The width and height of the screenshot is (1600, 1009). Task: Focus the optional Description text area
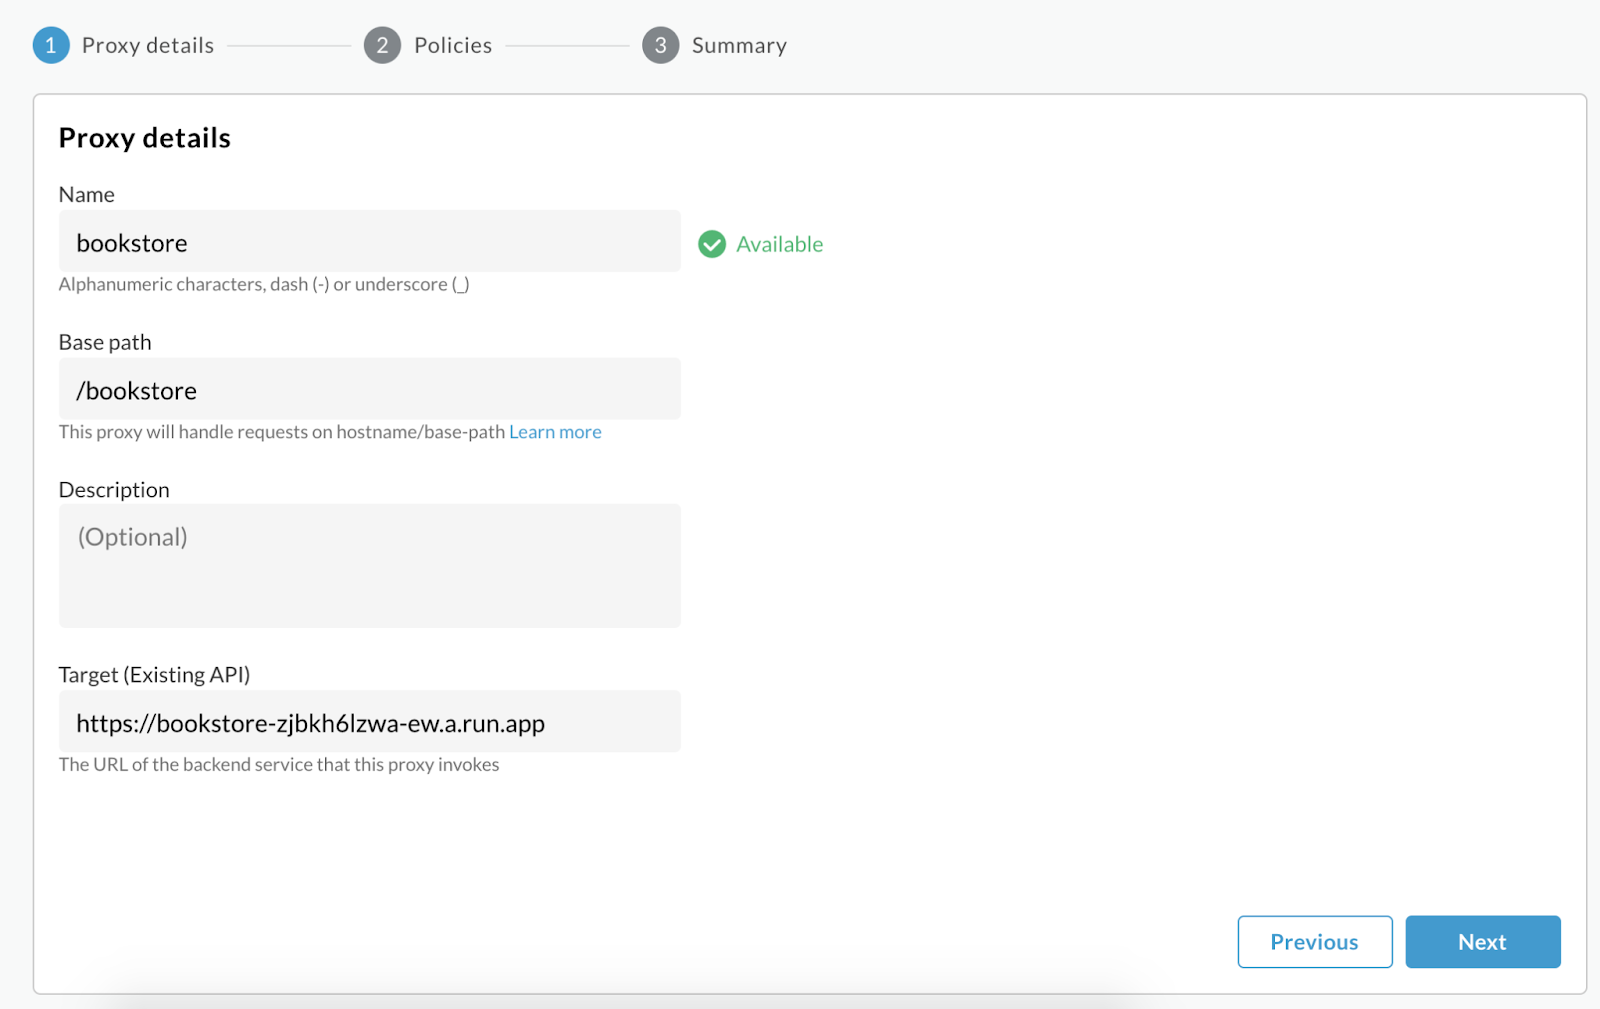tap(370, 565)
